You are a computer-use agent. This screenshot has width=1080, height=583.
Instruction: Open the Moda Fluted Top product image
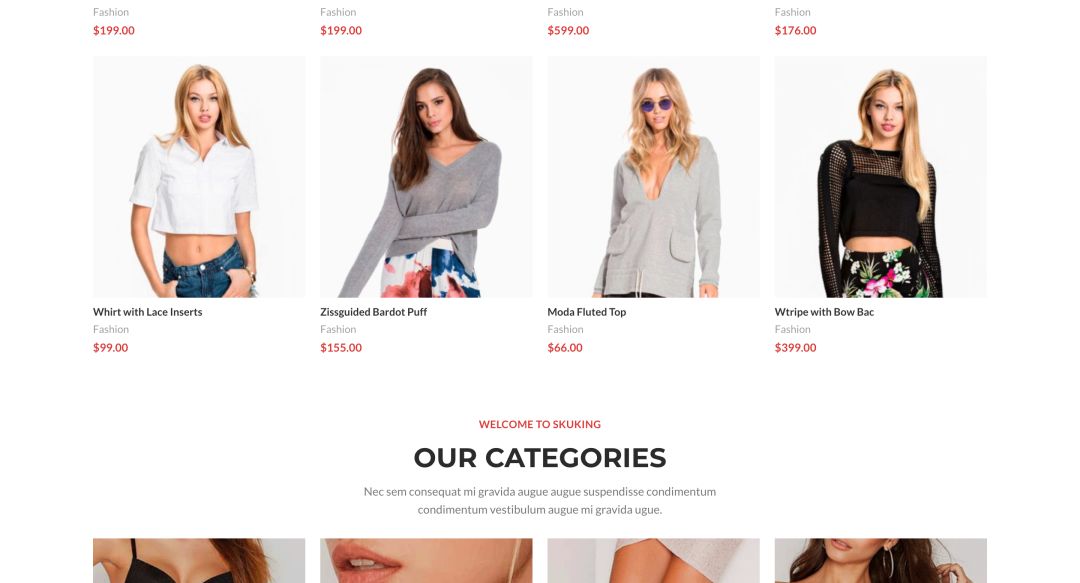(x=654, y=177)
